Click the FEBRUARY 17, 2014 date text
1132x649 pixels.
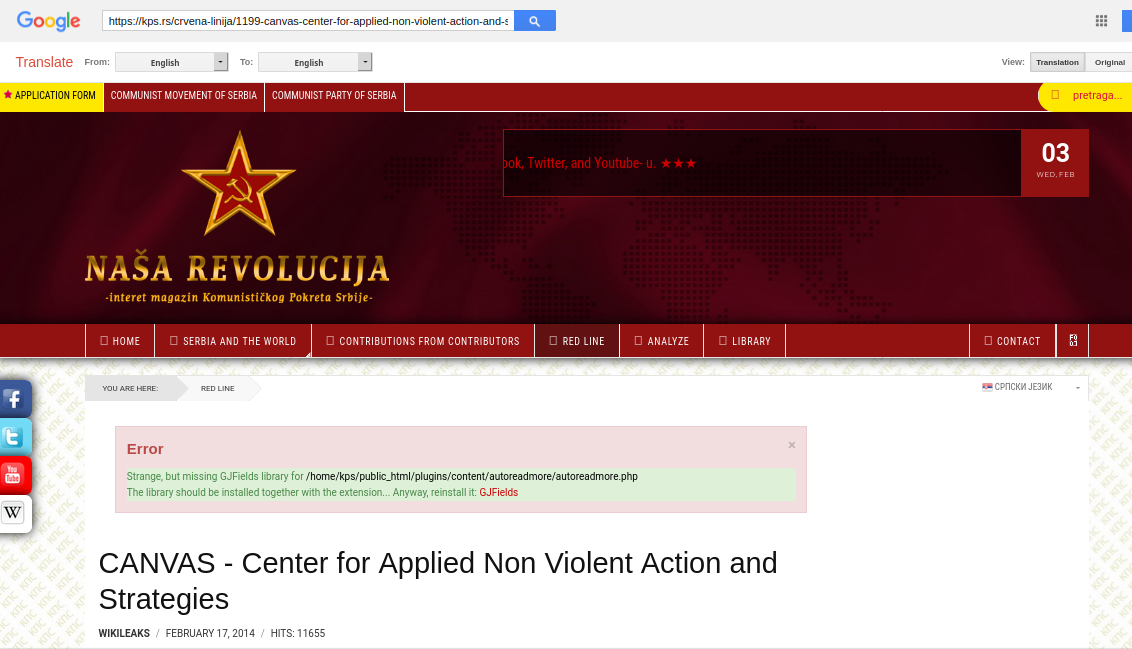[210, 633]
